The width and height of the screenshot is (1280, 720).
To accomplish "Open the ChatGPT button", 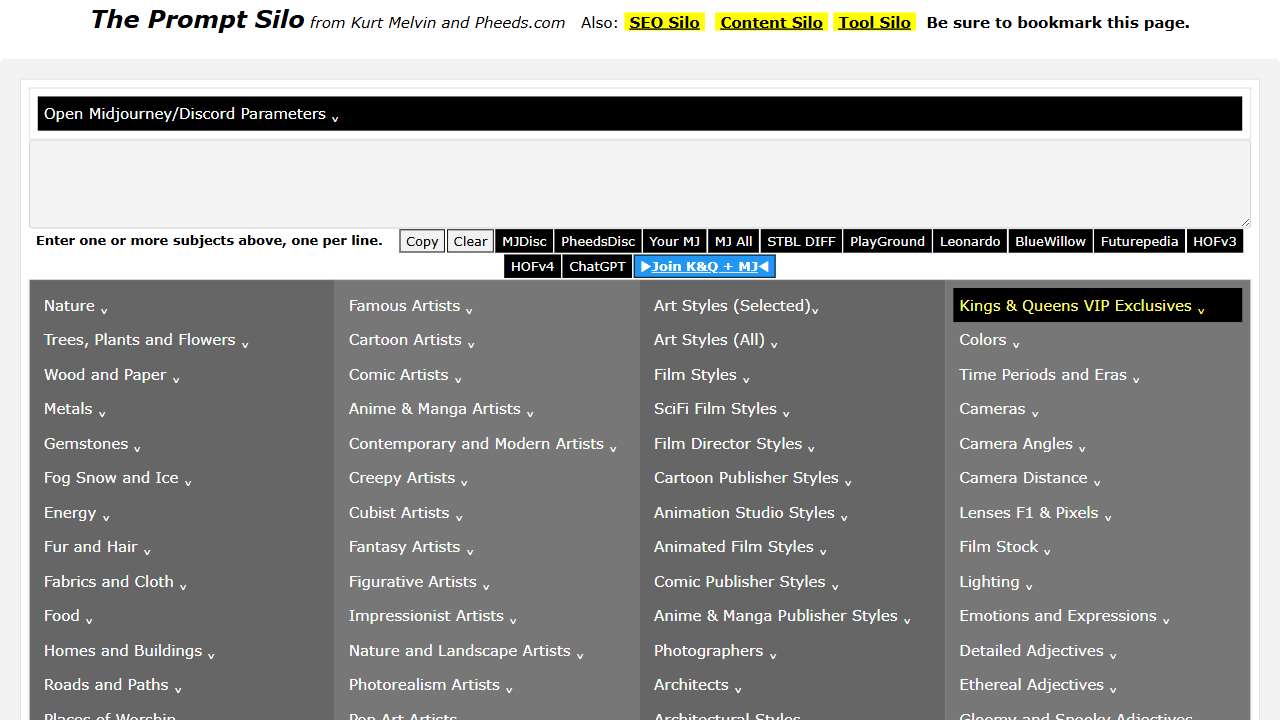I will [597, 266].
